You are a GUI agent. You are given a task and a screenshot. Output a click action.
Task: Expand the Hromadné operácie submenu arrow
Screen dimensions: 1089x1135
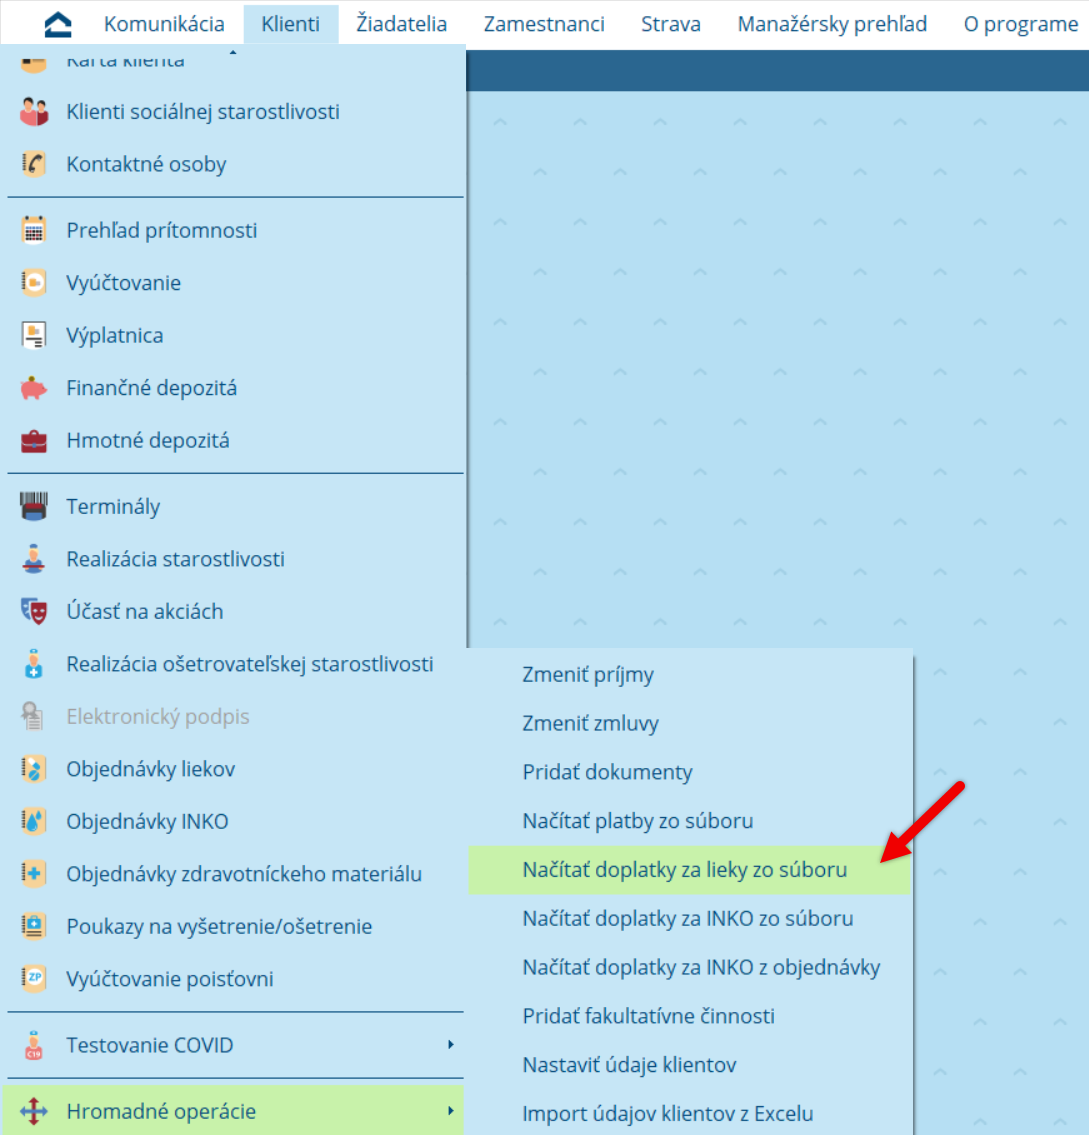pyautogui.click(x=450, y=1111)
